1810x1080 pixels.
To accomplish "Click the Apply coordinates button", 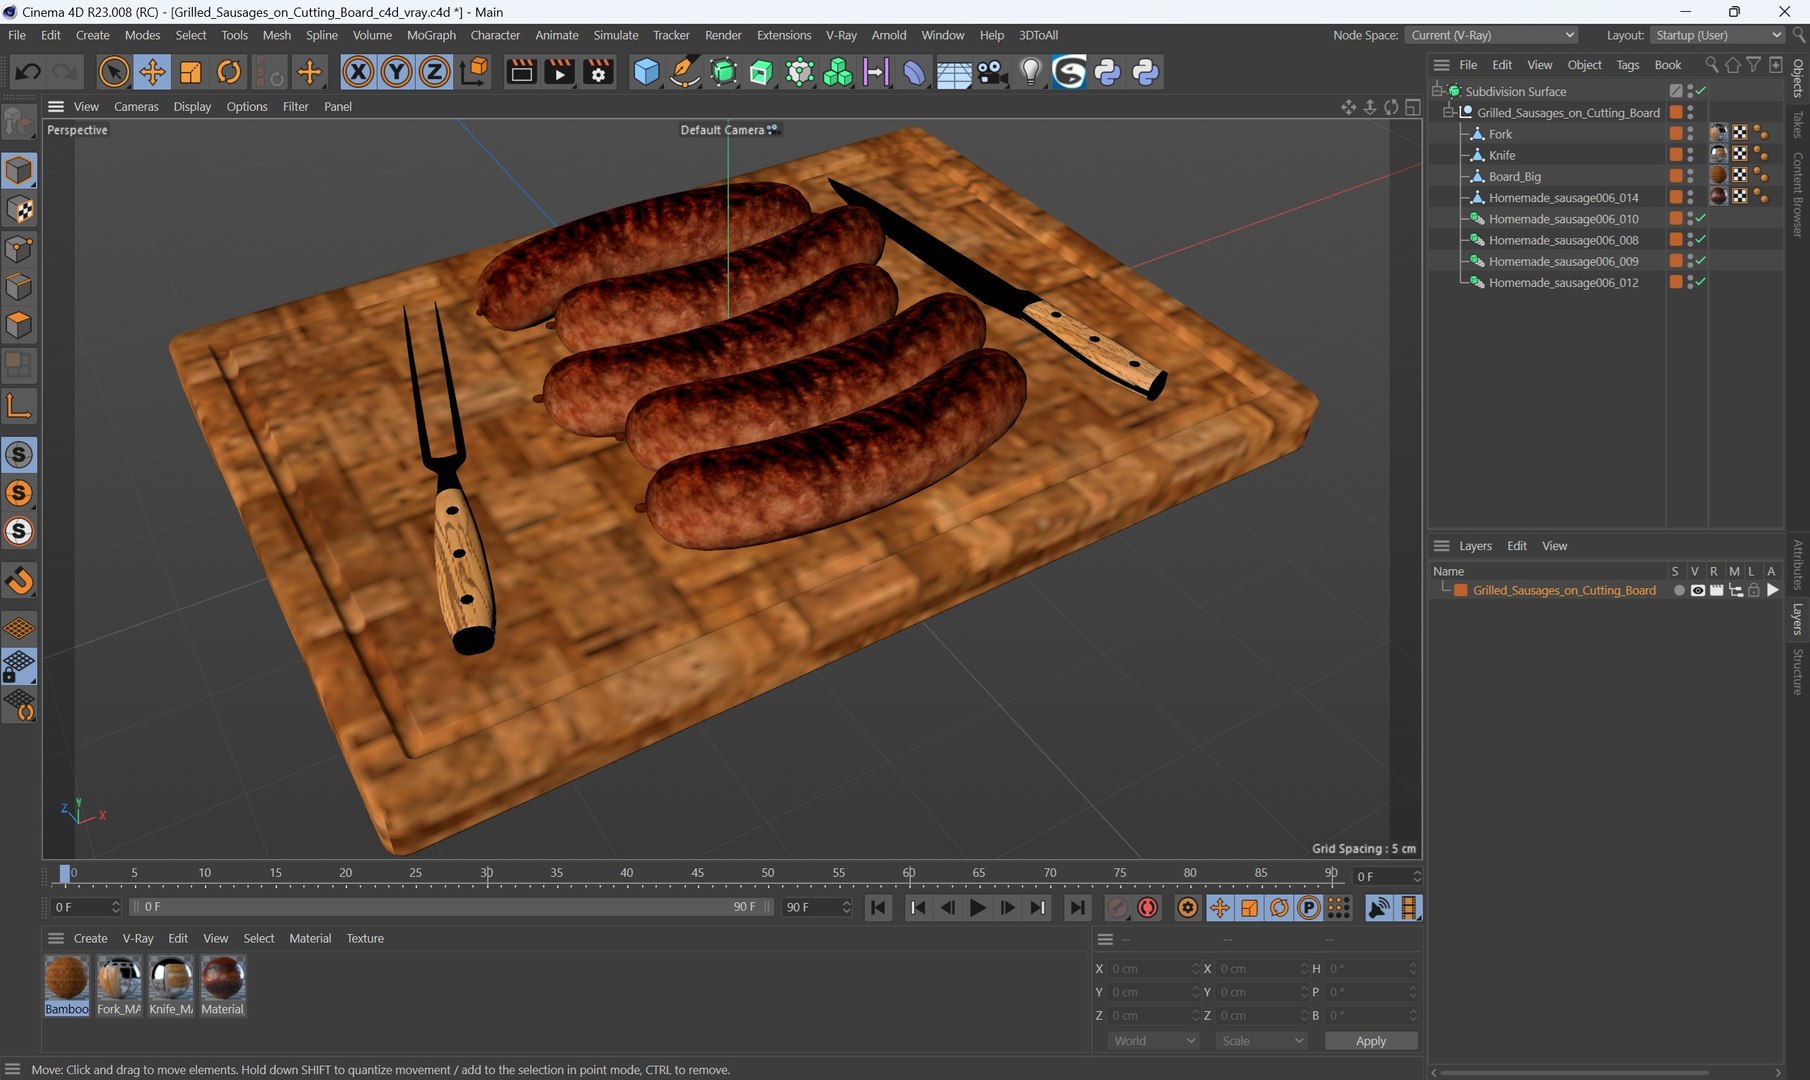I will (x=1371, y=1041).
